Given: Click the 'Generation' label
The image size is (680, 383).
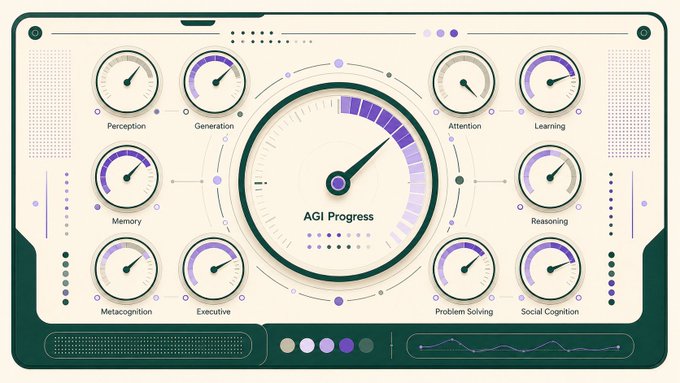Looking at the screenshot, I should point(214,126).
